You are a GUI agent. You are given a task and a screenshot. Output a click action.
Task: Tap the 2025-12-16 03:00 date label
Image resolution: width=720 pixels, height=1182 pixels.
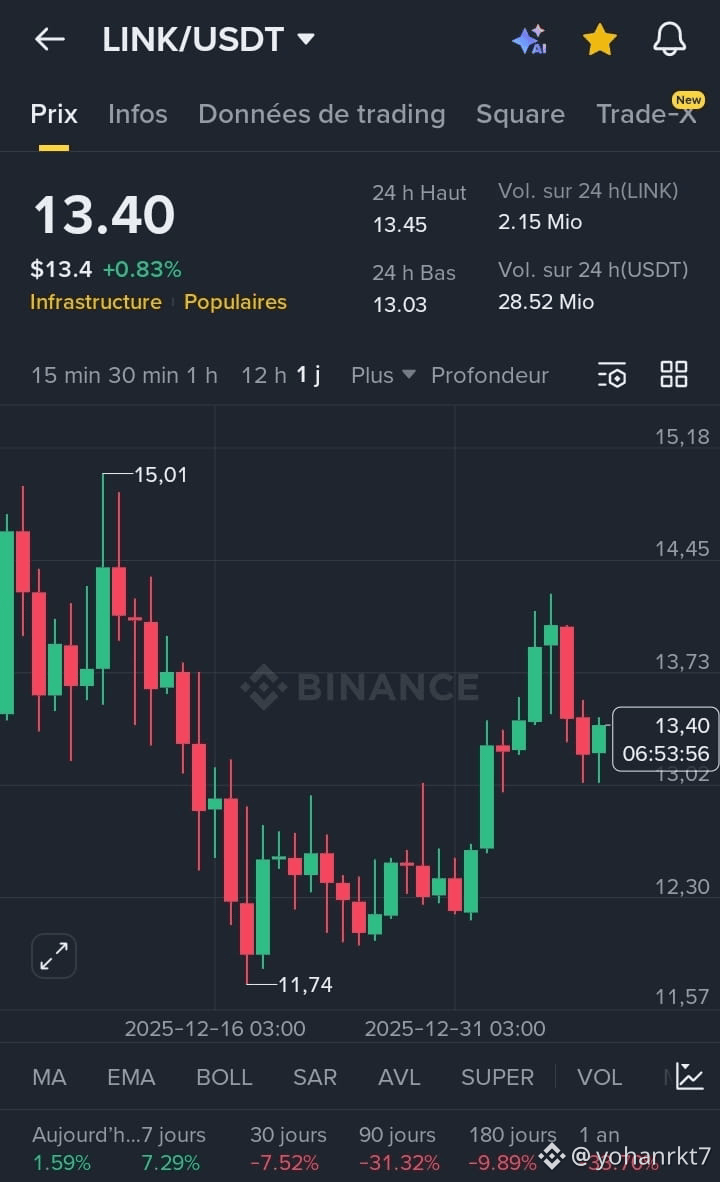[x=215, y=1028]
